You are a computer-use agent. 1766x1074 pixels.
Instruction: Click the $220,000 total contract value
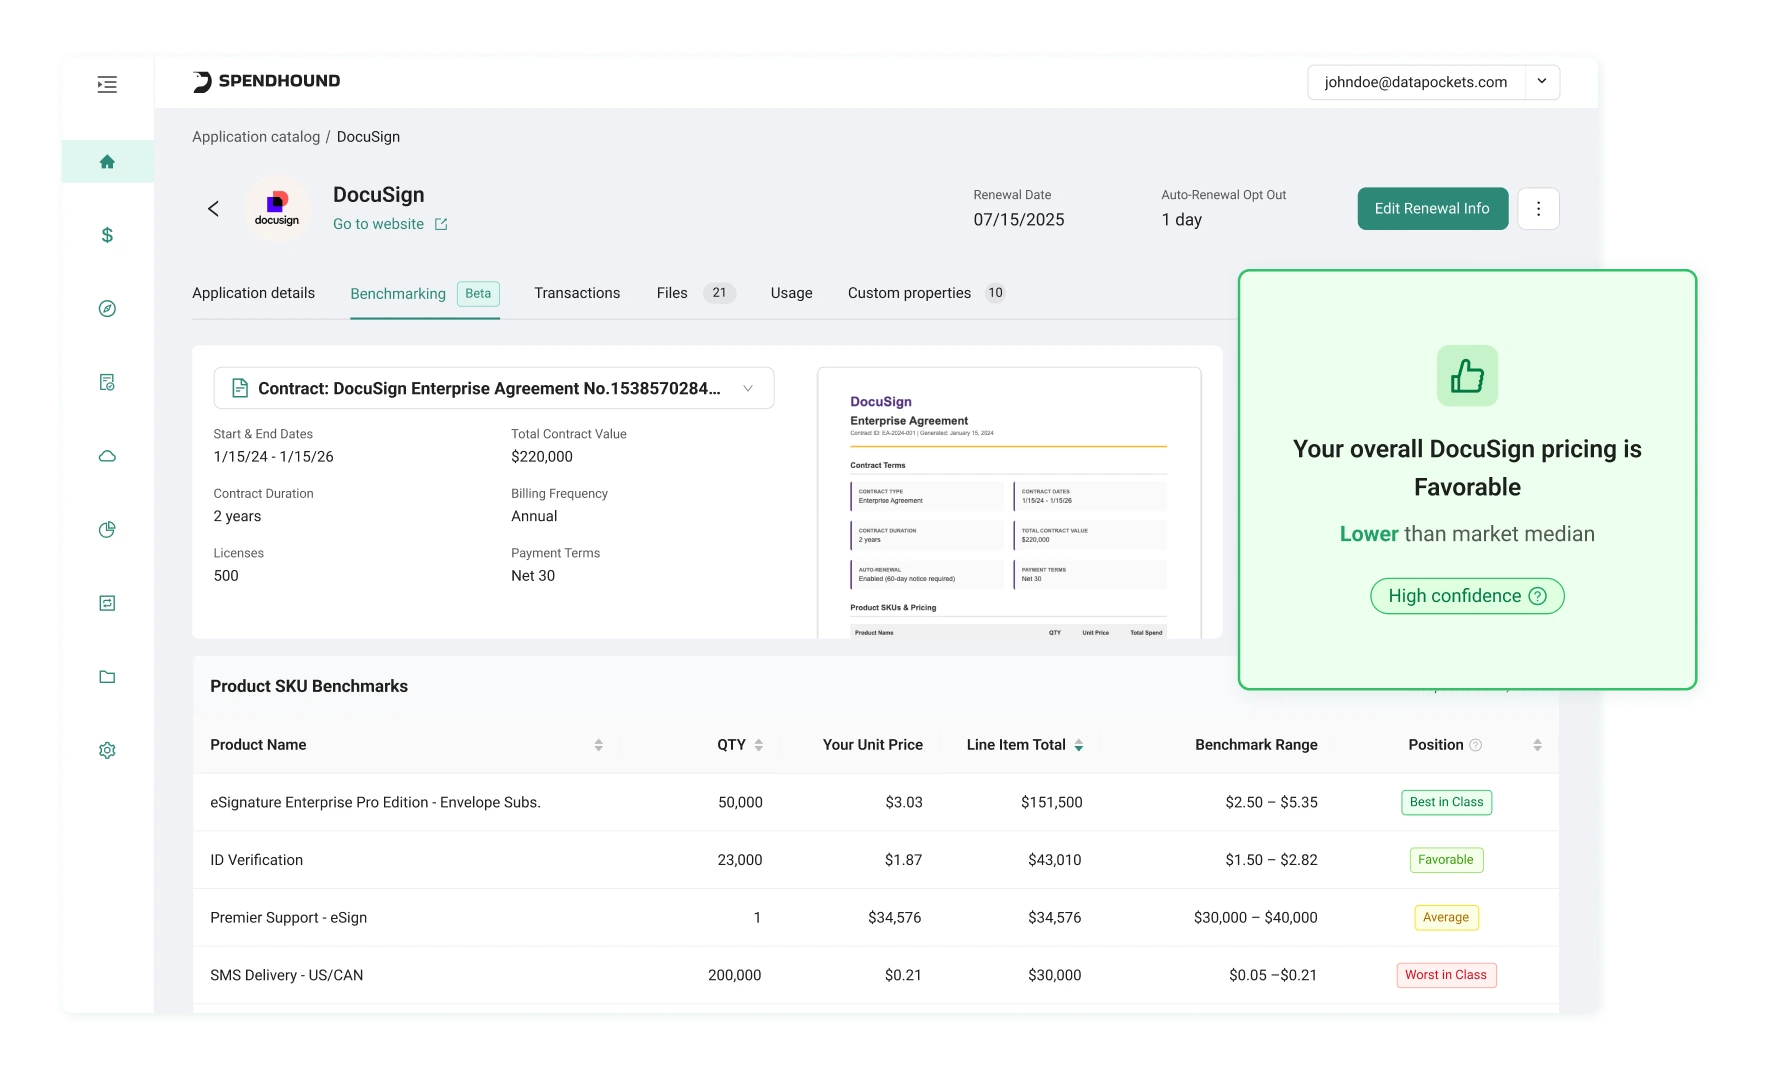(542, 457)
